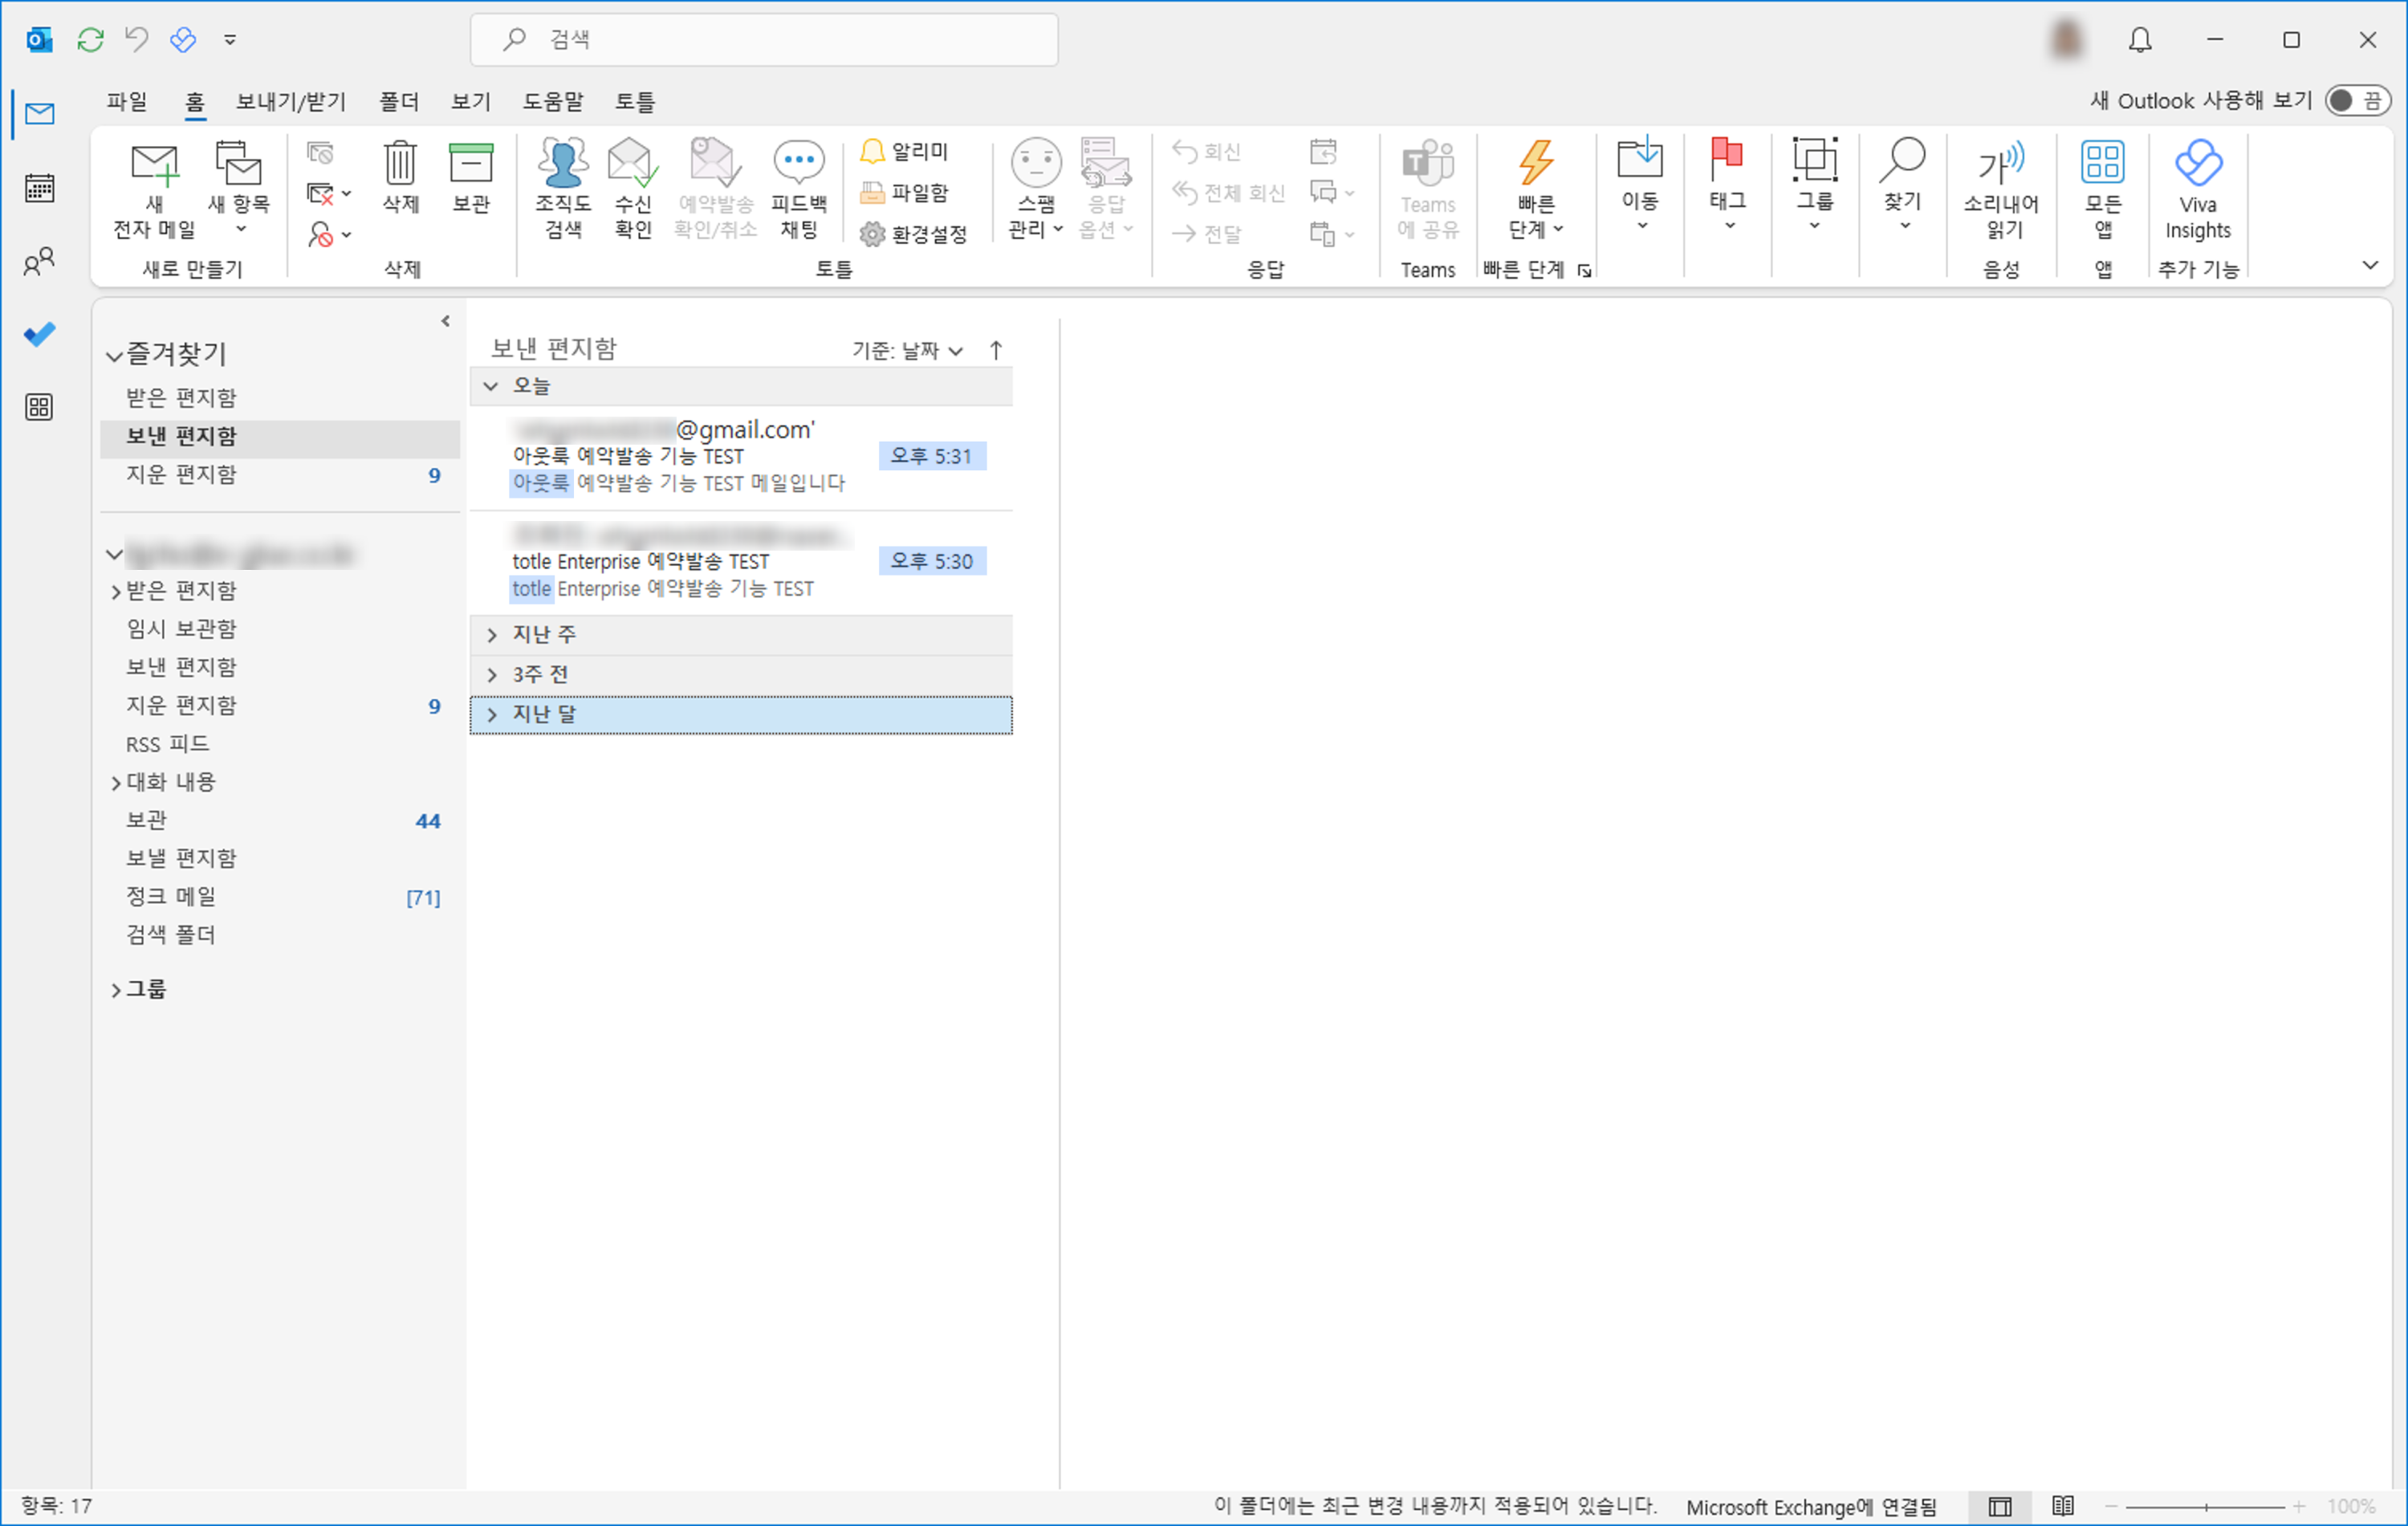Open the sort-by date (기준: 날짜) dropdown
Viewport: 2408px width, 1526px height.
click(x=907, y=351)
